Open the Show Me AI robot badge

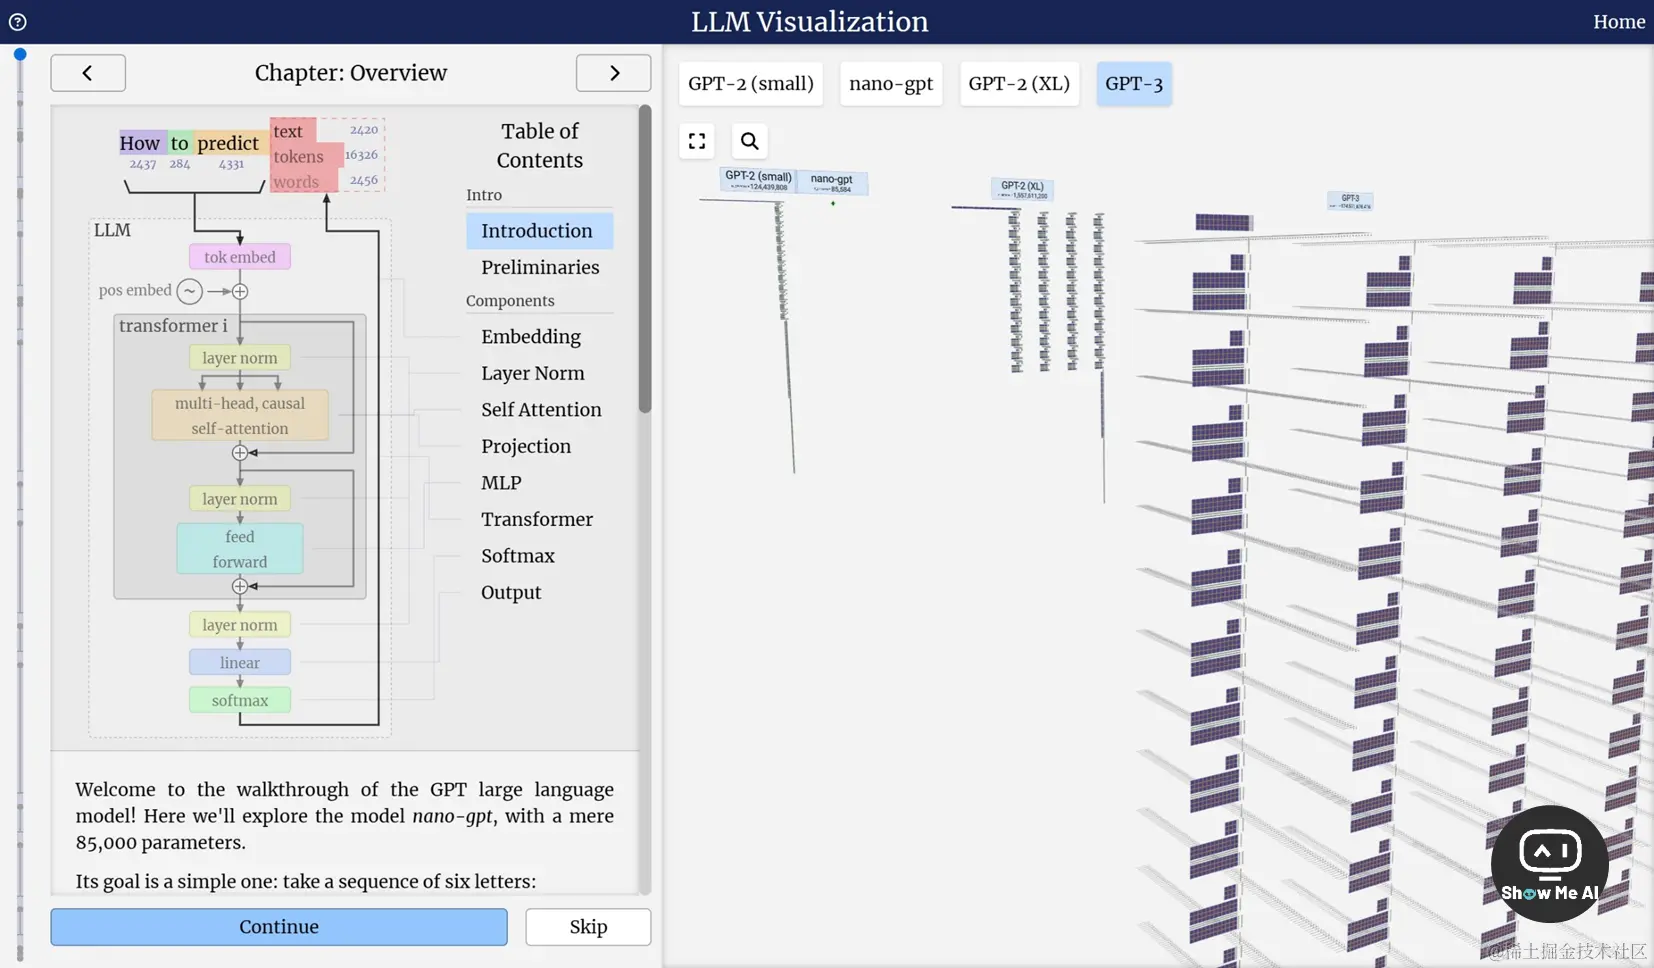(x=1549, y=864)
